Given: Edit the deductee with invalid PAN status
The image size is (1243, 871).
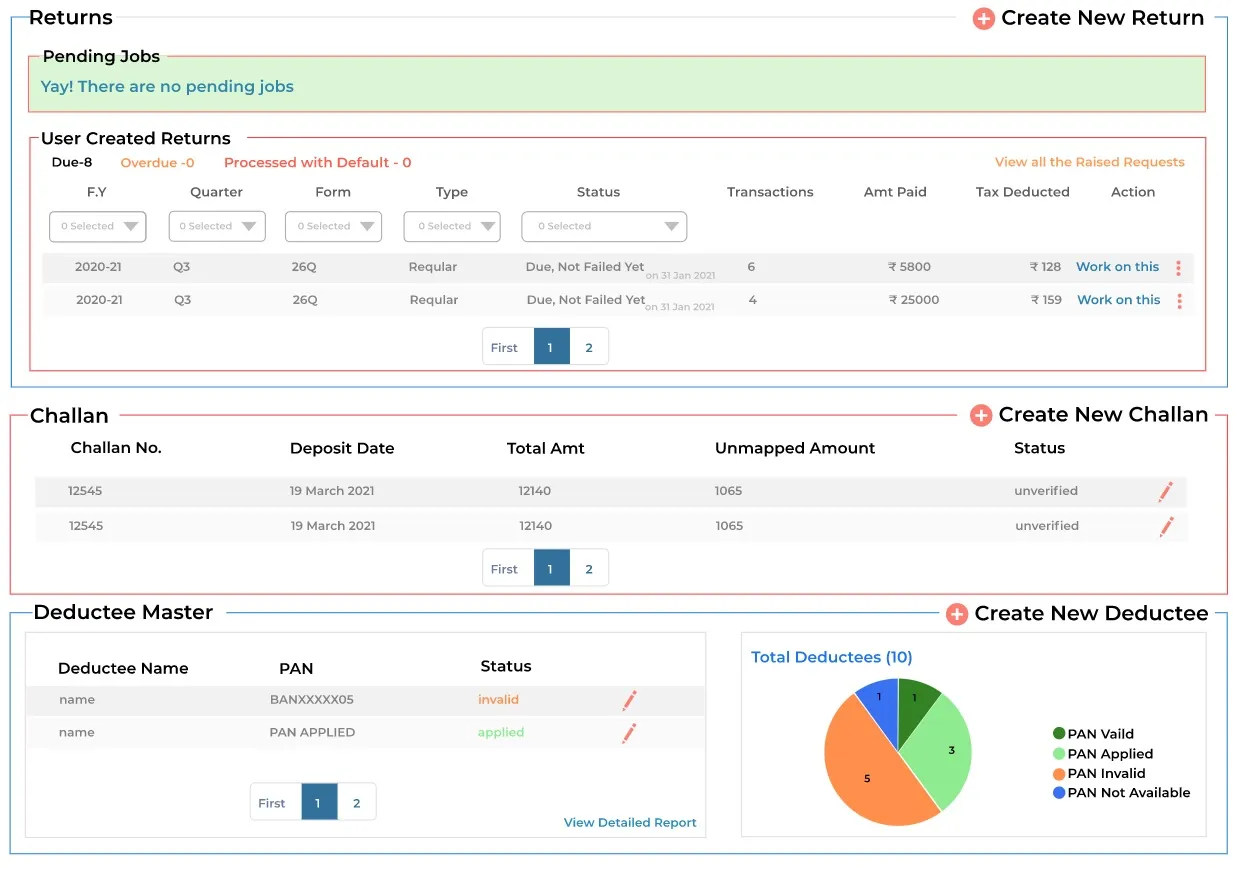Looking at the screenshot, I should point(629,700).
